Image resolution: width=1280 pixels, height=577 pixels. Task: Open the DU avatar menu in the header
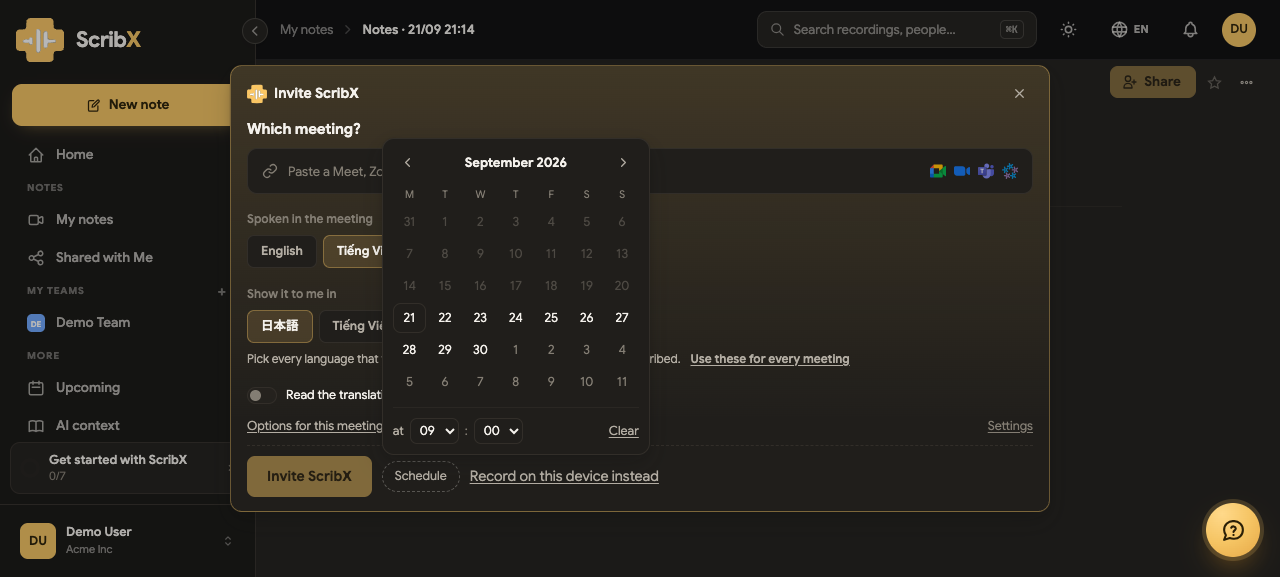click(1239, 29)
